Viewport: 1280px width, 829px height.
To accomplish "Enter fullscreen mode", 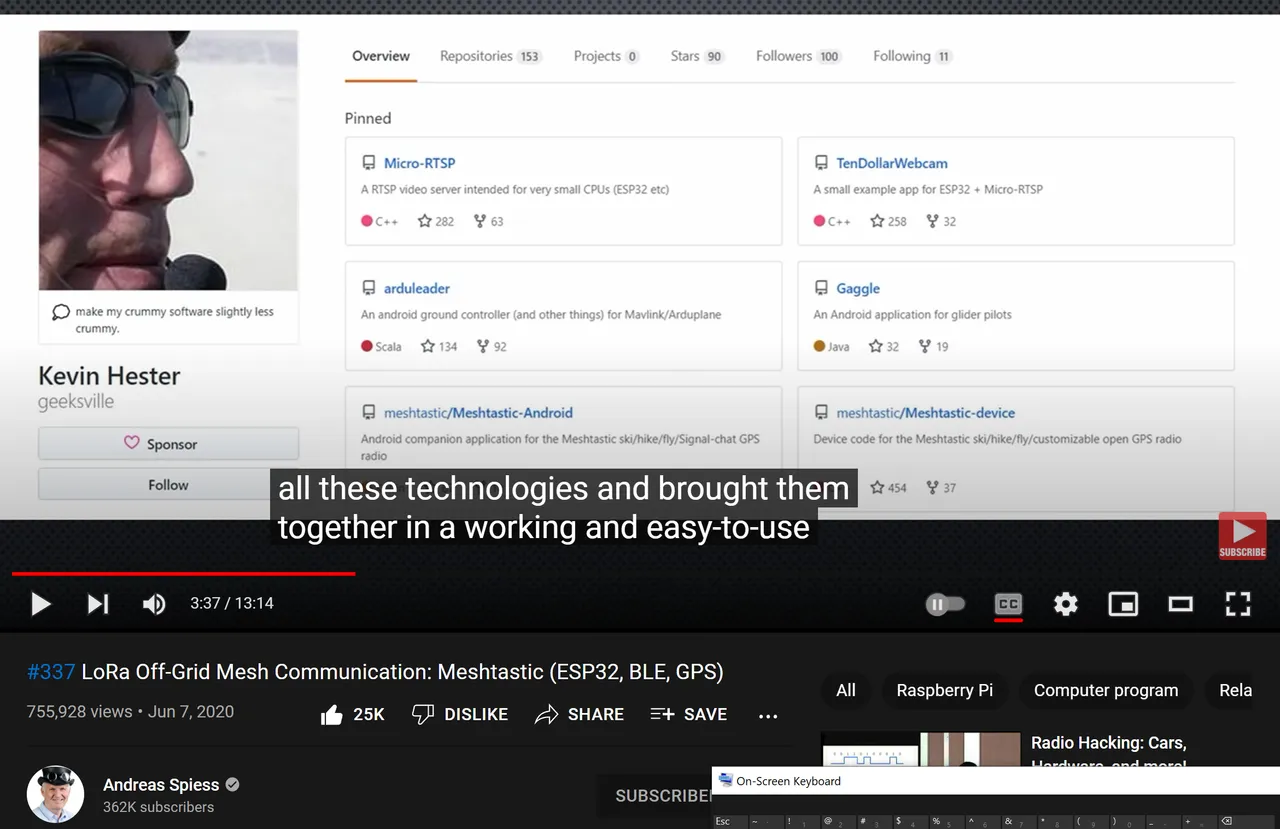I will [x=1238, y=604].
